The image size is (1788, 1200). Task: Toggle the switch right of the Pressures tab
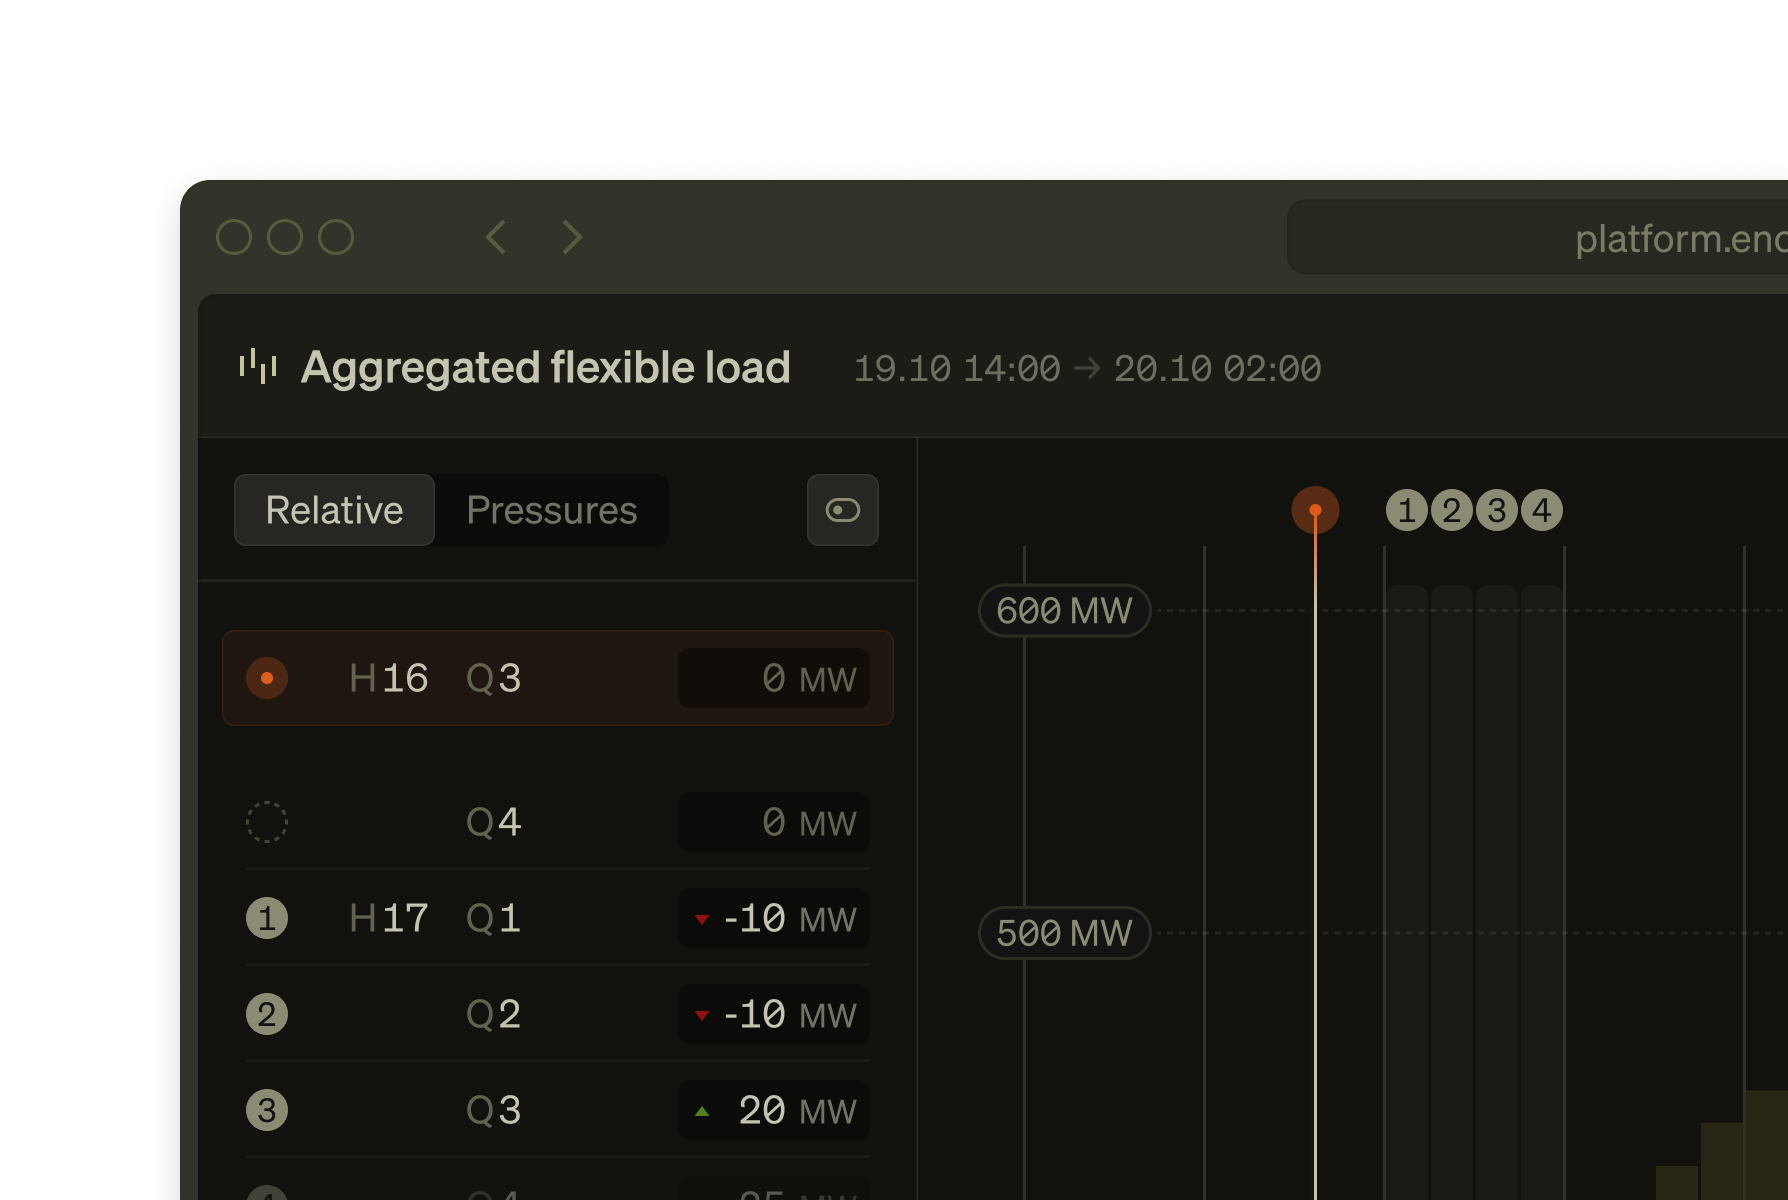click(842, 510)
